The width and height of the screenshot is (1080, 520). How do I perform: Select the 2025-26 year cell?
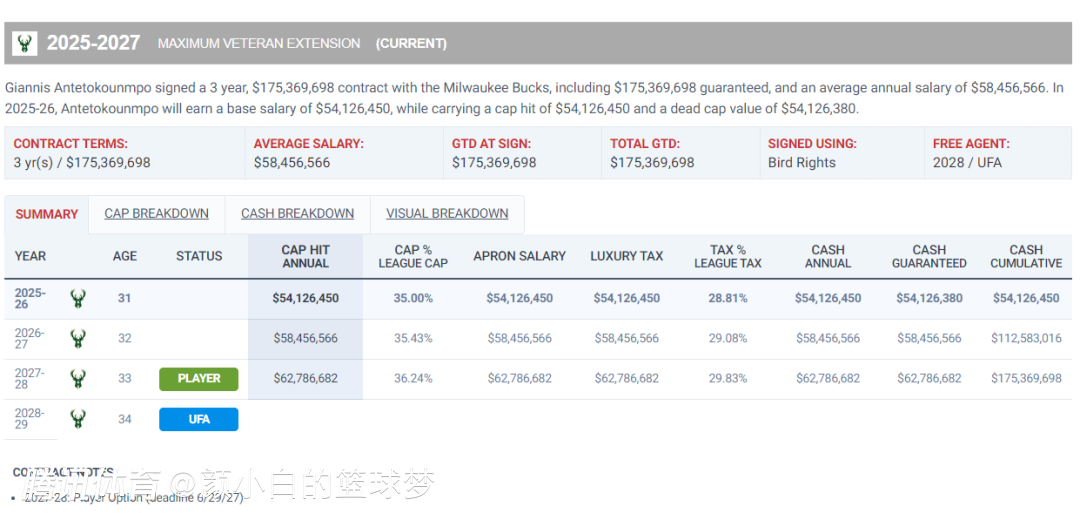(30, 298)
